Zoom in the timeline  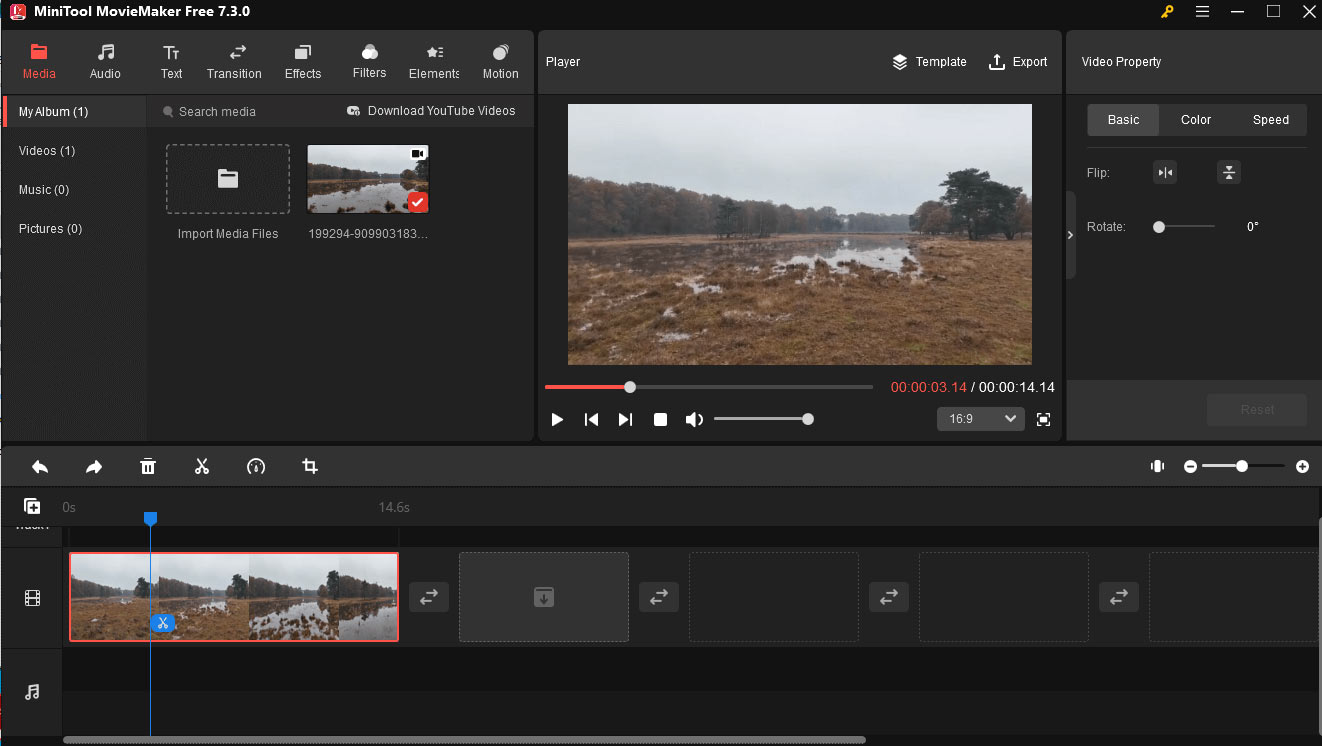coord(1302,467)
